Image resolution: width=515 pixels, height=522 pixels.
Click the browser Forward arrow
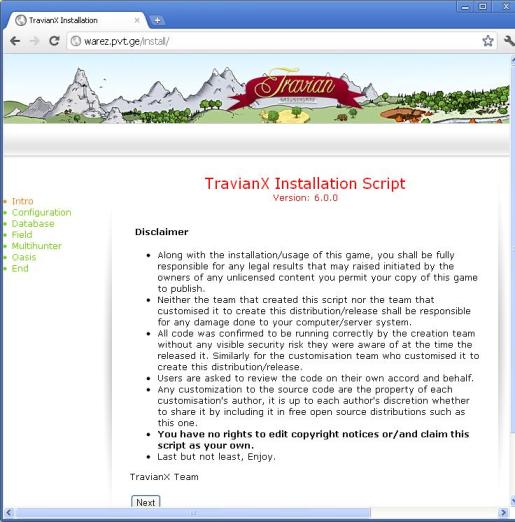(x=34, y=41)
